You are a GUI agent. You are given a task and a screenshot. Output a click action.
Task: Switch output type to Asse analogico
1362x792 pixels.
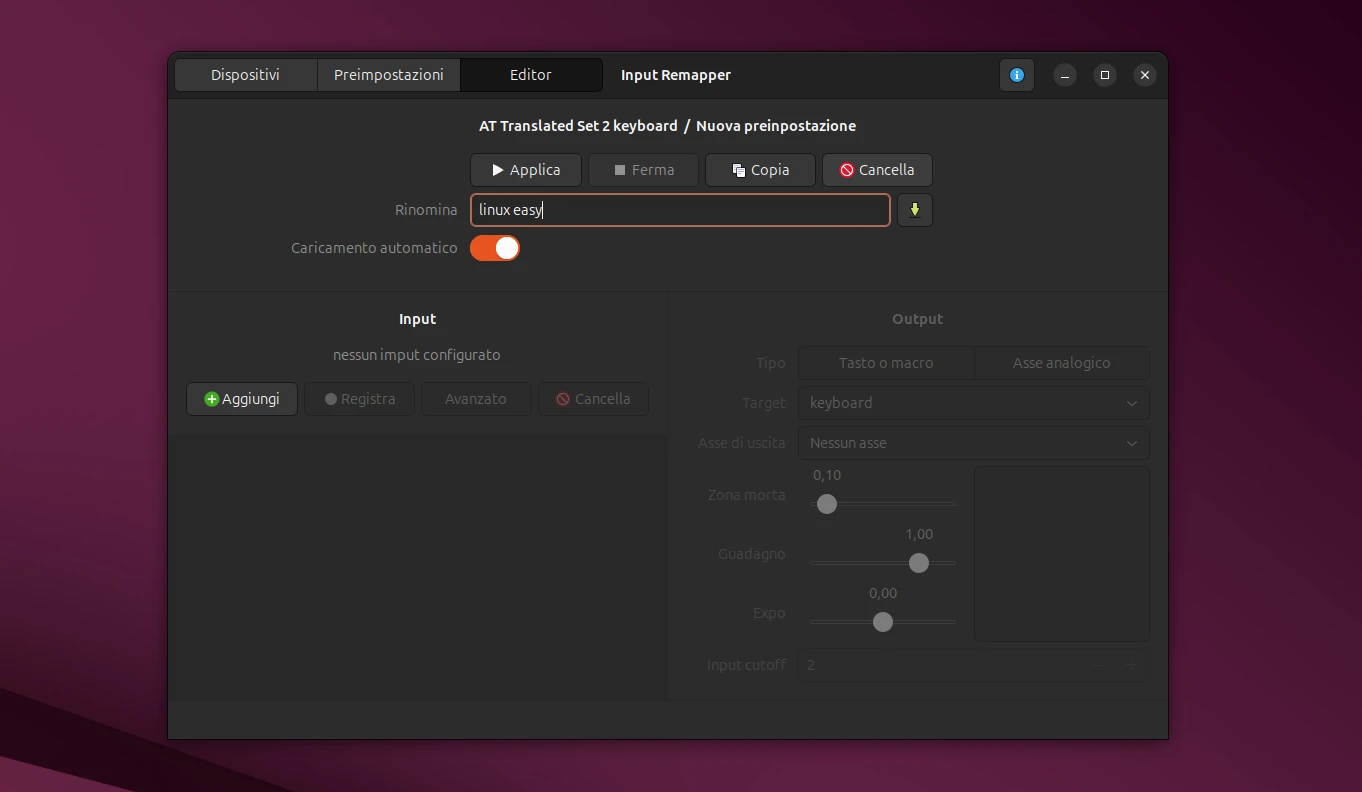coord(1061,363)
